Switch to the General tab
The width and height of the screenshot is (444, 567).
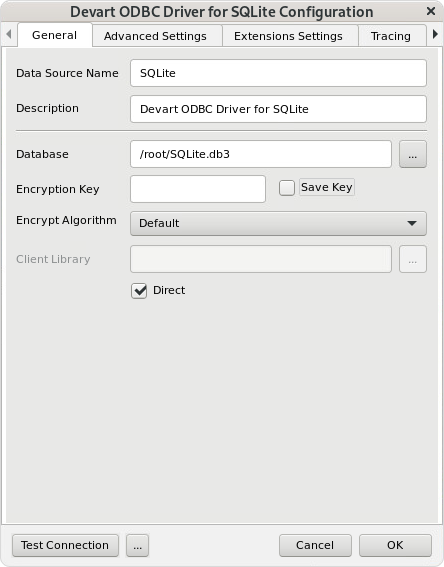[x=55, y=35]
